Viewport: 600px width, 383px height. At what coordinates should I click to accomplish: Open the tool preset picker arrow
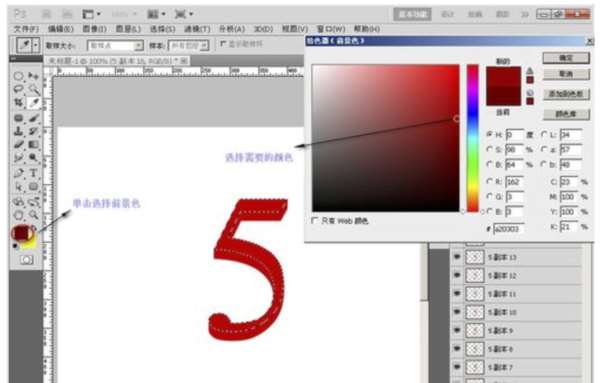point(36,45)
